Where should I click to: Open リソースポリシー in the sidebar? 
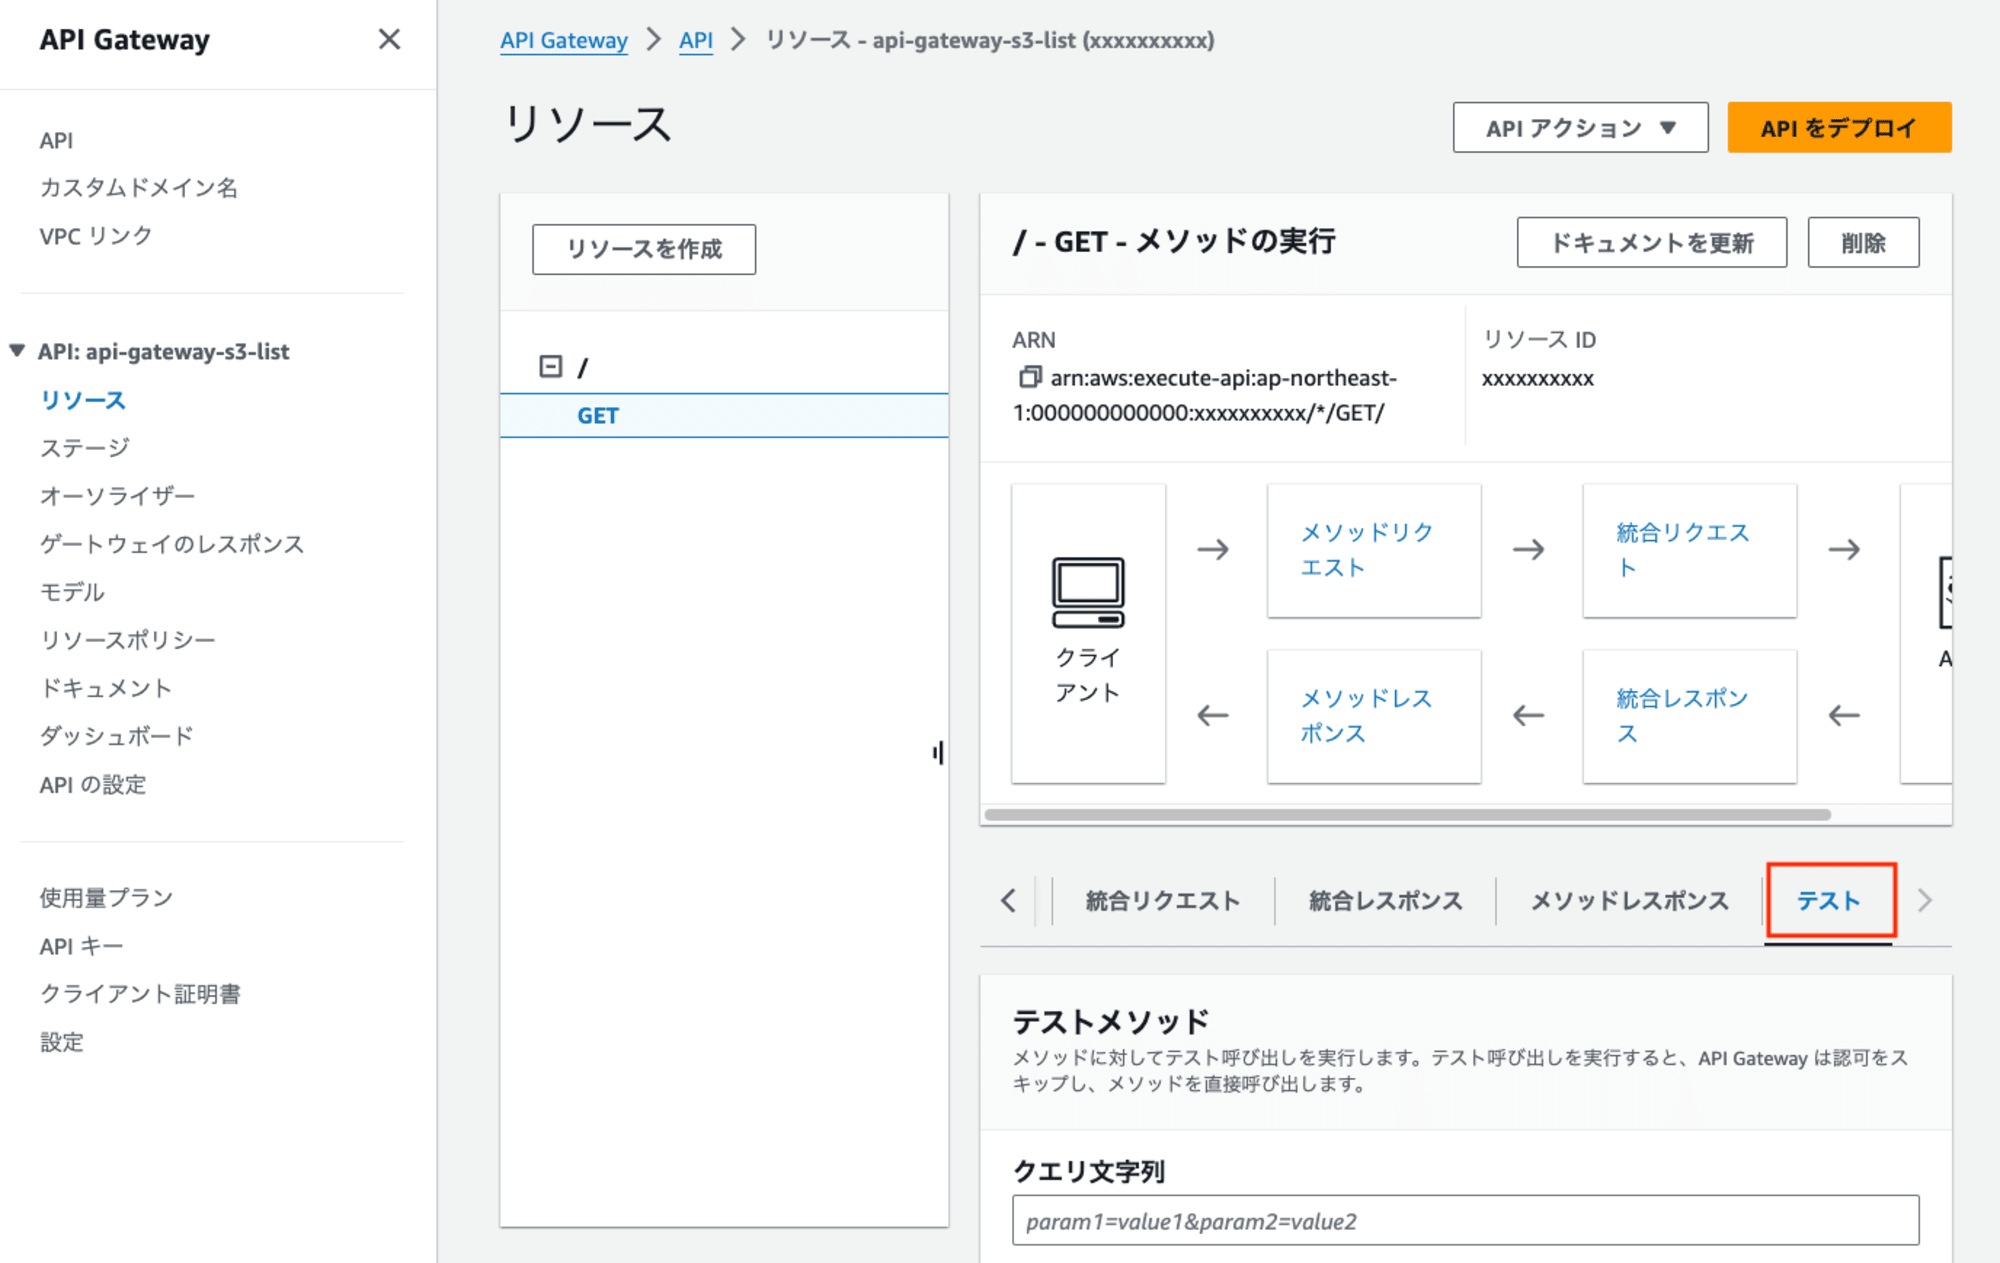[128, 640]
